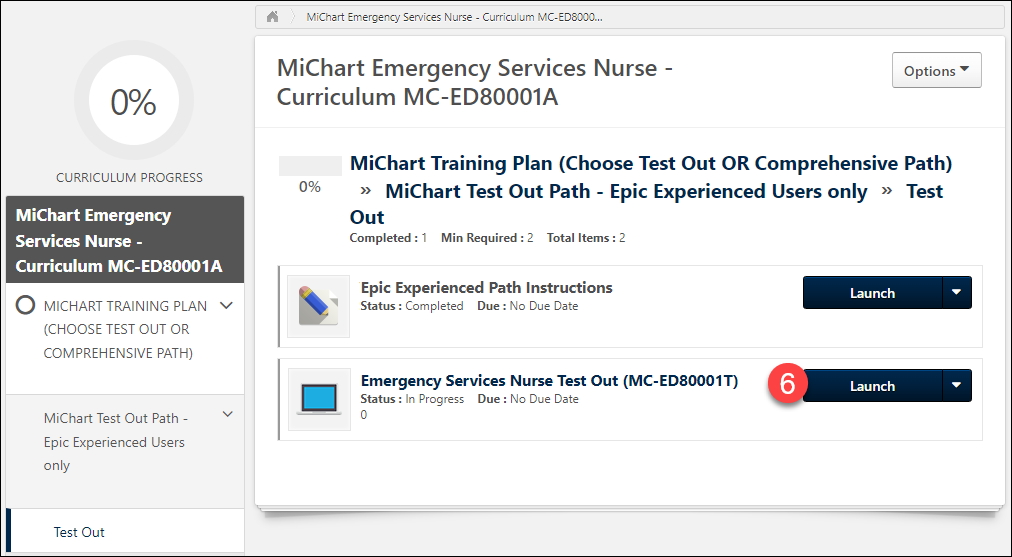Launch Epic Experienced Path Instructions
The height and width of the screenshot is (557, 1012).
coord(872,293)
